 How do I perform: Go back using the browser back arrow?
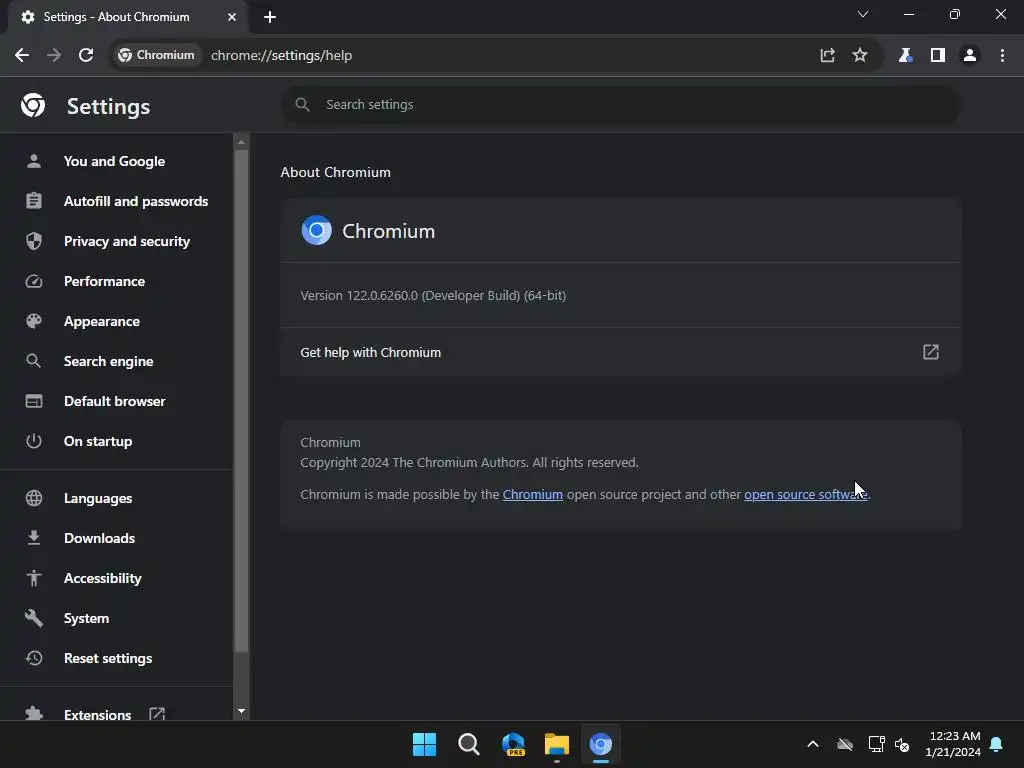[x=22, y=56]
